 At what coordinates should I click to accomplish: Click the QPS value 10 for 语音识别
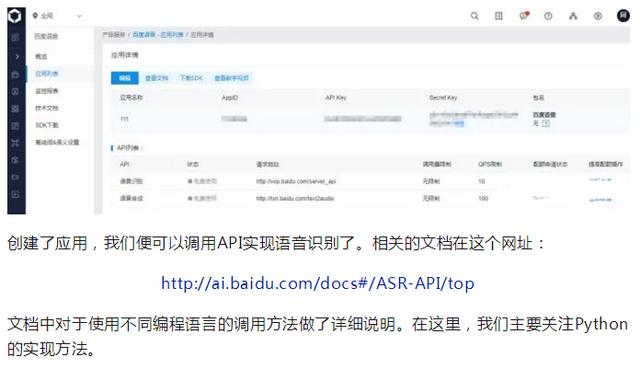click(x=482, y=181)
